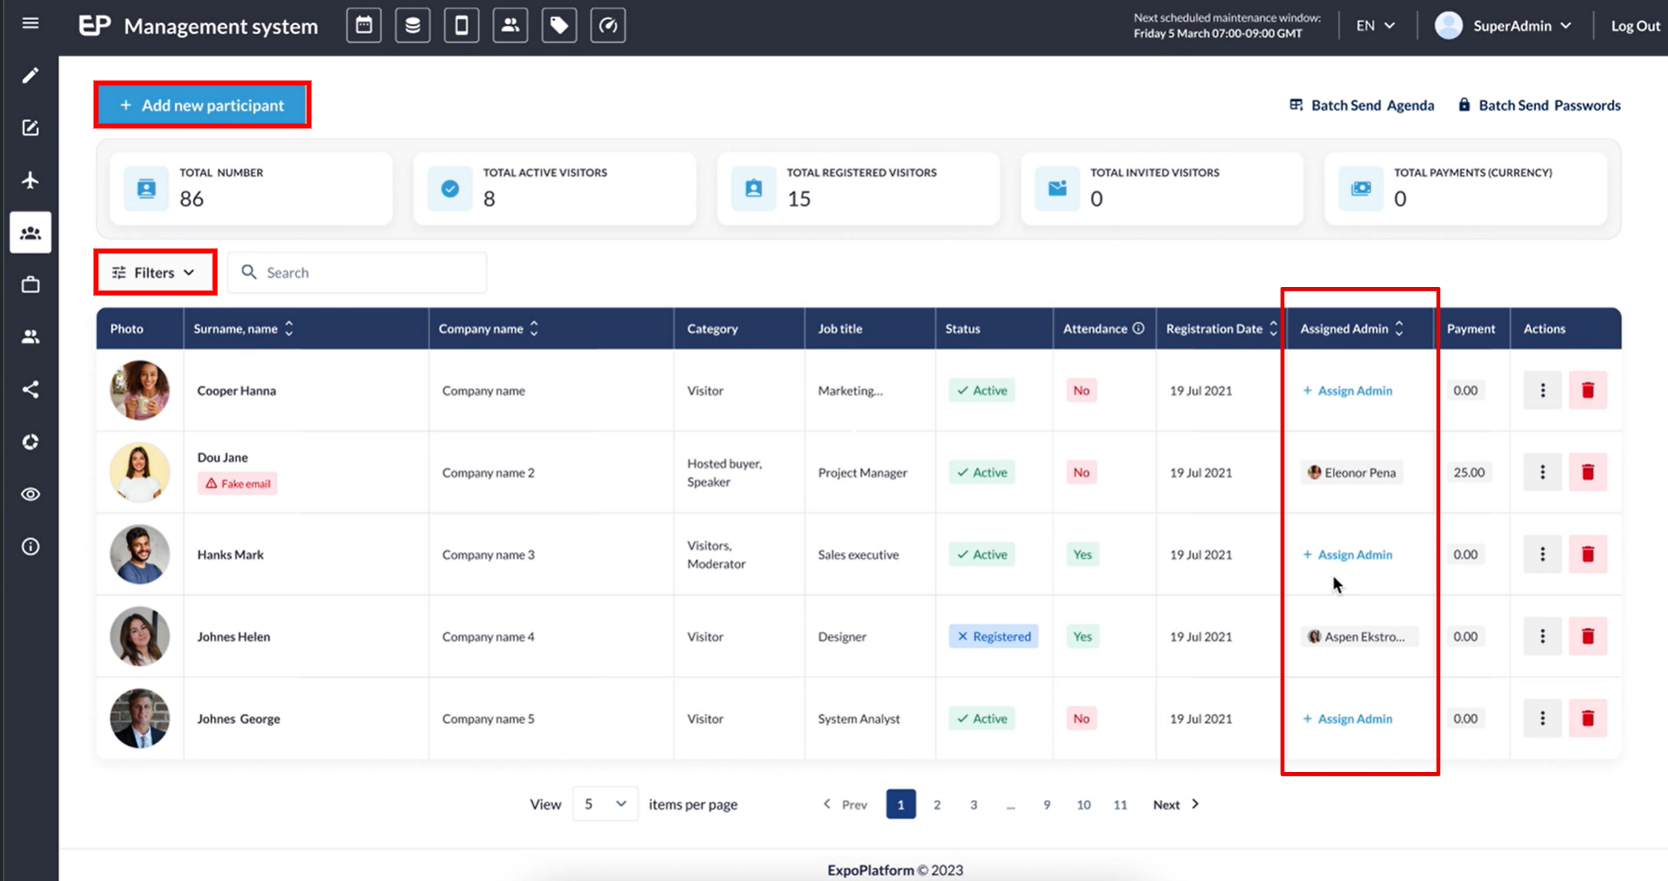1668x881 pixels.
Task: Click Cooper Hanna's photo
Action: tap(139, 390)
